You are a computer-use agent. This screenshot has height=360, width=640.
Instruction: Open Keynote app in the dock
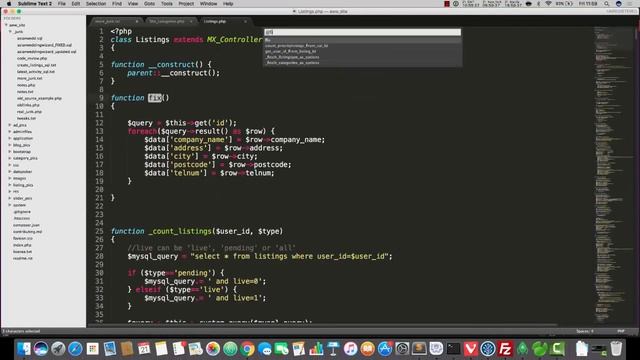tap(333, 349)
